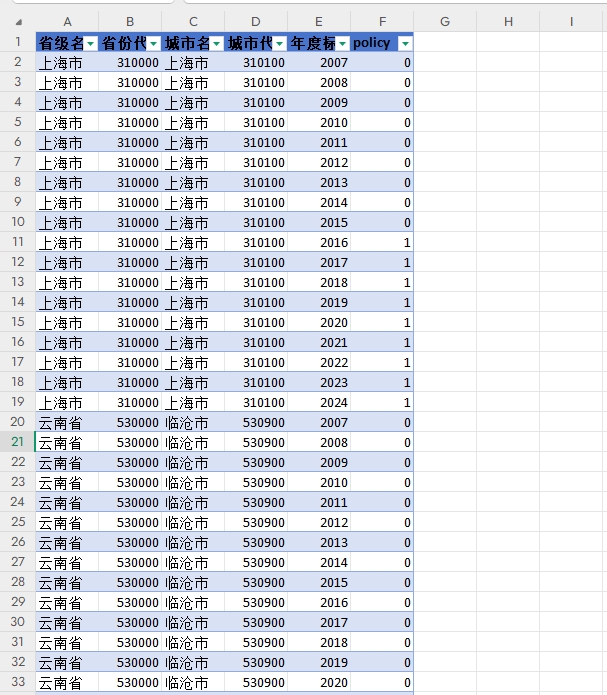
Task: Click empty cell G1
Action: (445, 43)
